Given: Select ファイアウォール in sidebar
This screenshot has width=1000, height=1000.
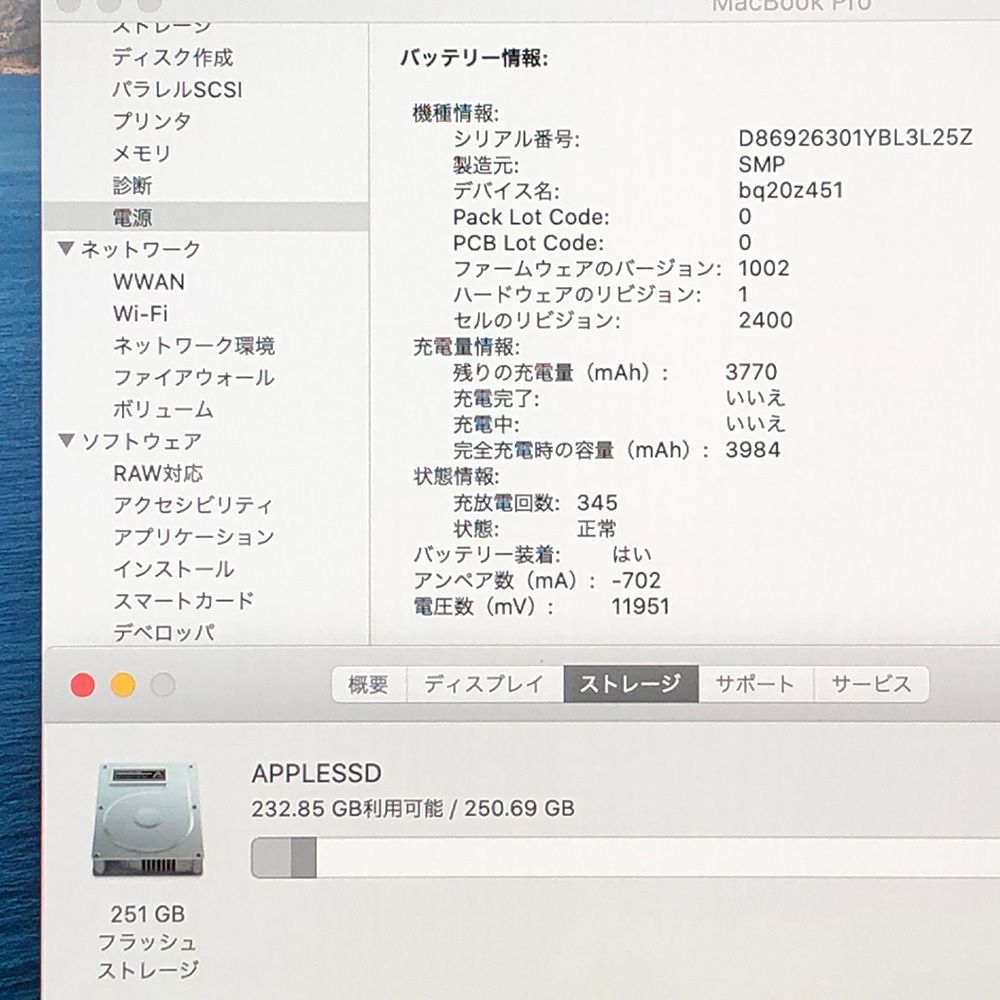Looking at the screenshot, I should [x=194, y=378].
